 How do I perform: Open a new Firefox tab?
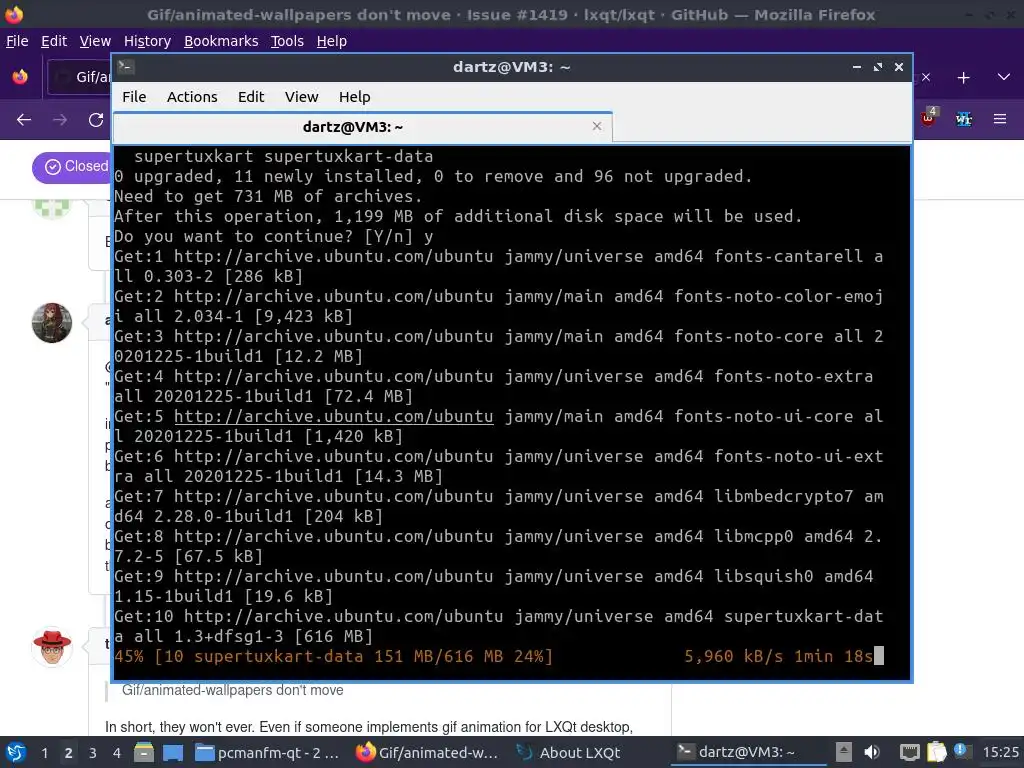point(963,78)
